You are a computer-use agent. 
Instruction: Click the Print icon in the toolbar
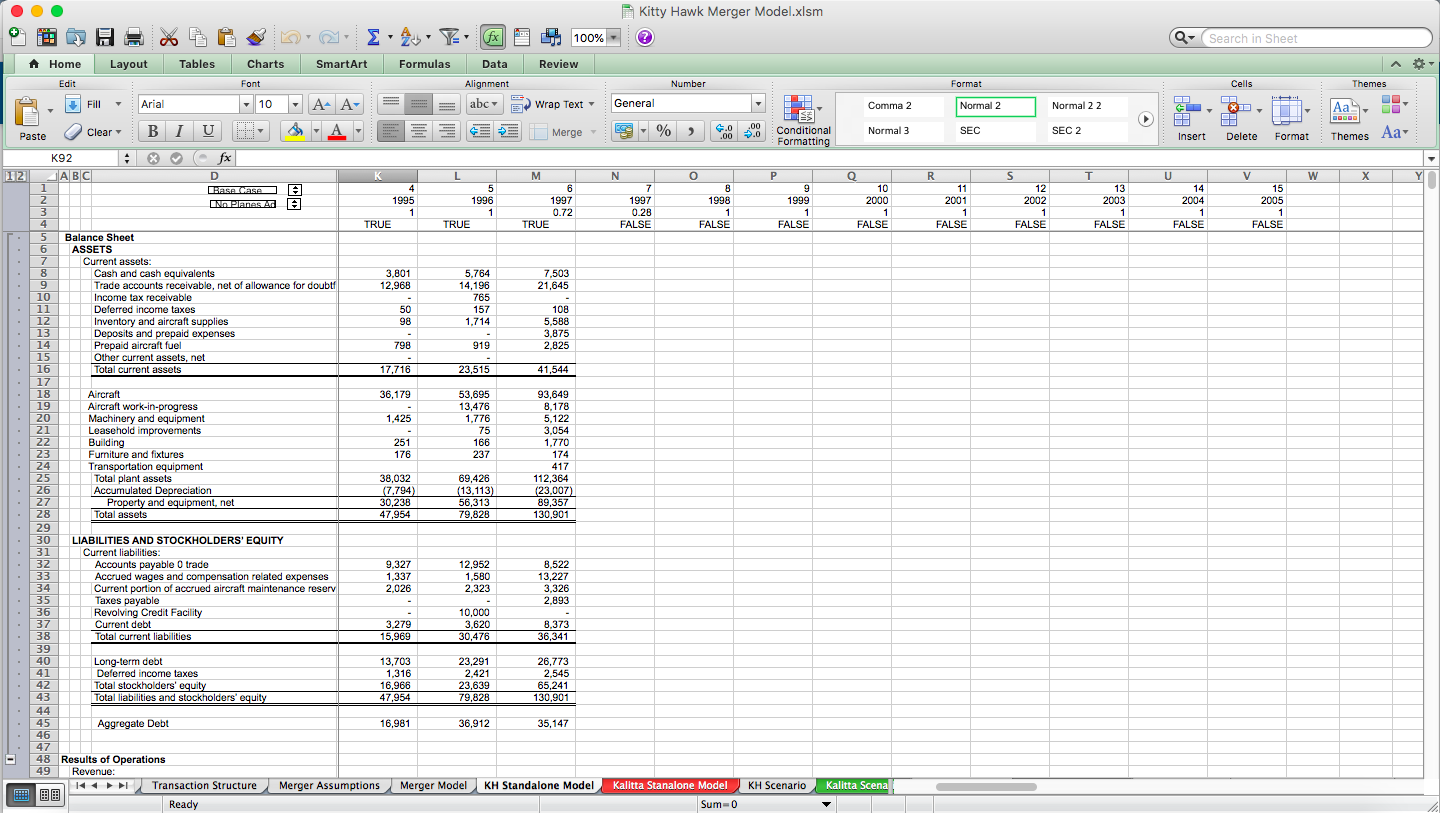[134, 36]
